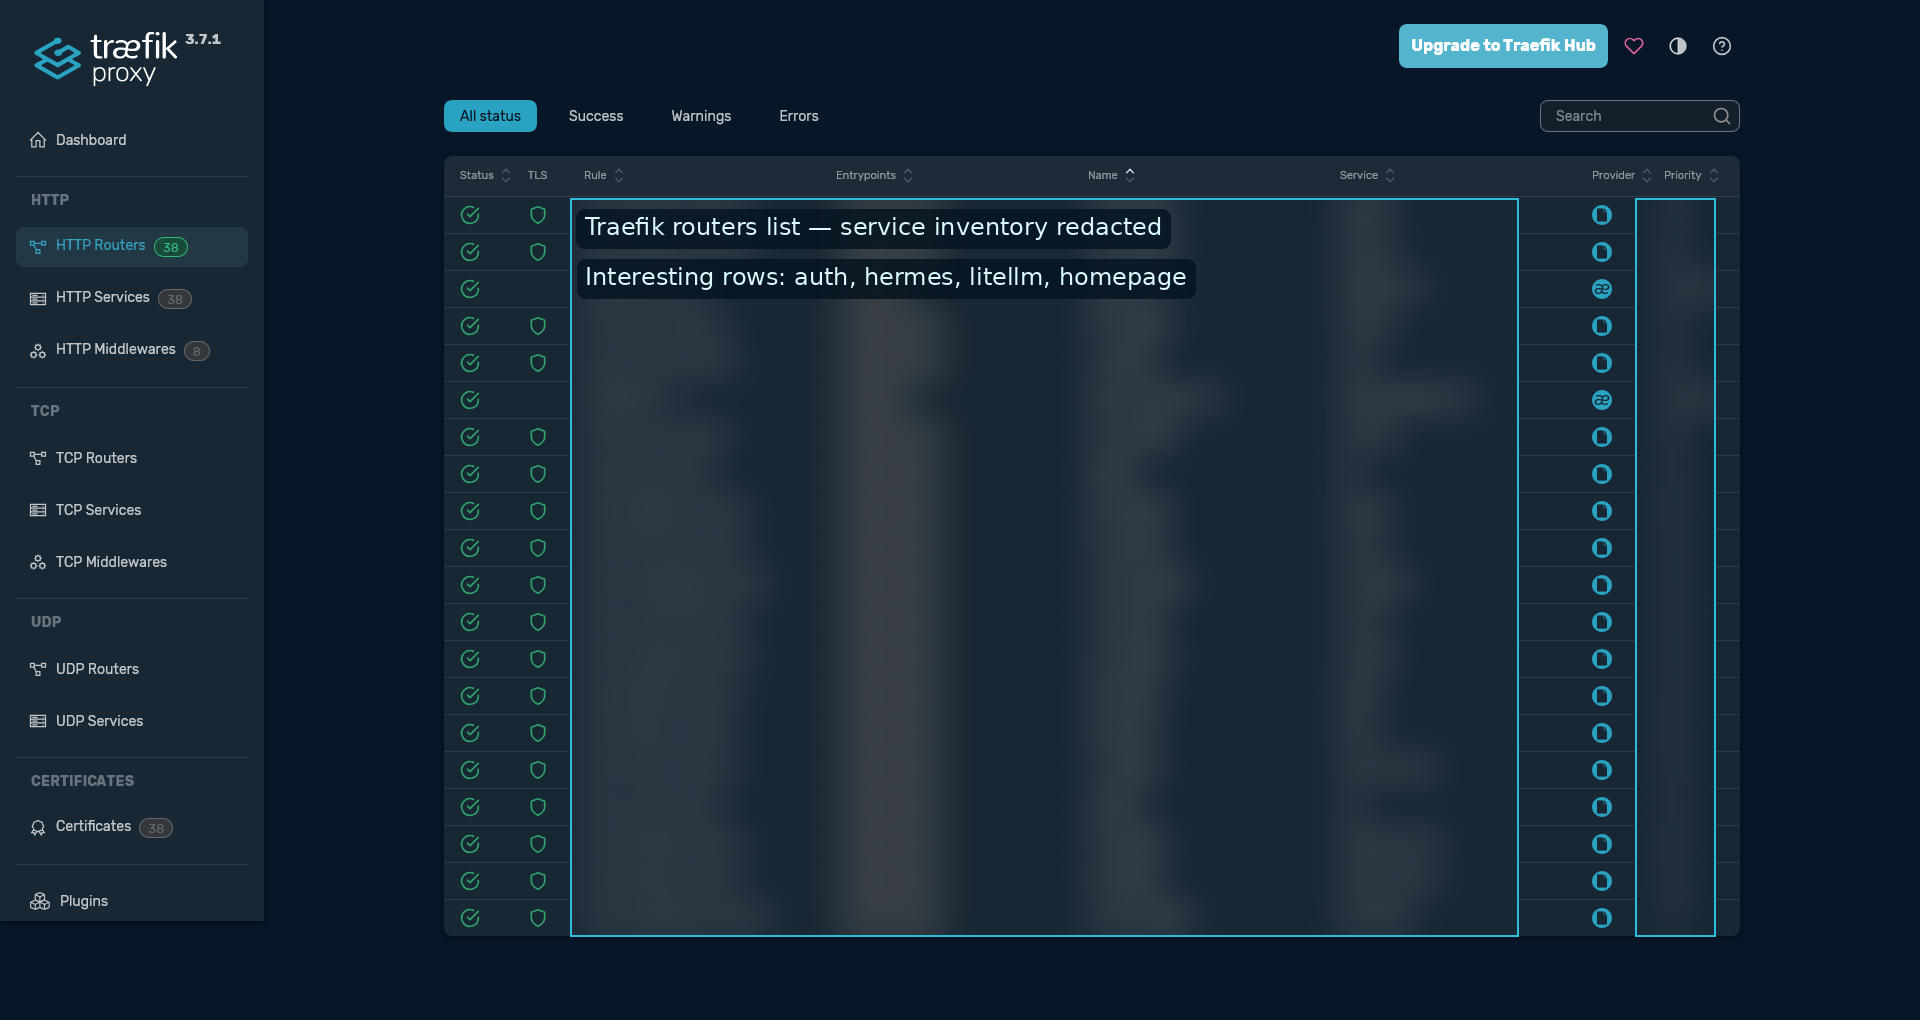The image size is (1920, 1020).
Task: Open the Dashboard page
Action: (x=132, y=140)
